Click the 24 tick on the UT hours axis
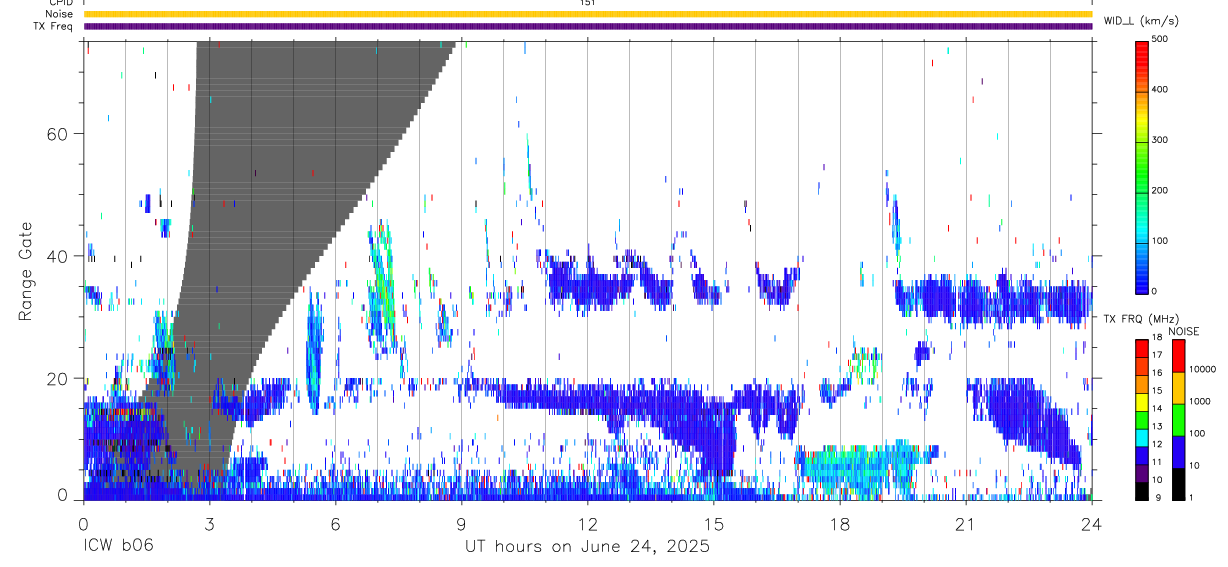Viewport: 1228px width, 567px height. [1091, 523]
